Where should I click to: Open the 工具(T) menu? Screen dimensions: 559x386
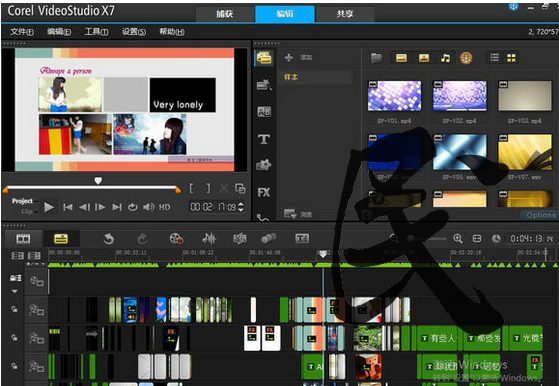point(96,32)
